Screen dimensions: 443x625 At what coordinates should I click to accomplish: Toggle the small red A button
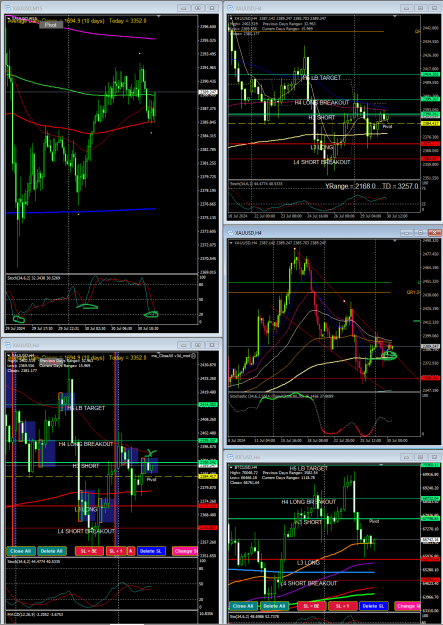[131, 551]
